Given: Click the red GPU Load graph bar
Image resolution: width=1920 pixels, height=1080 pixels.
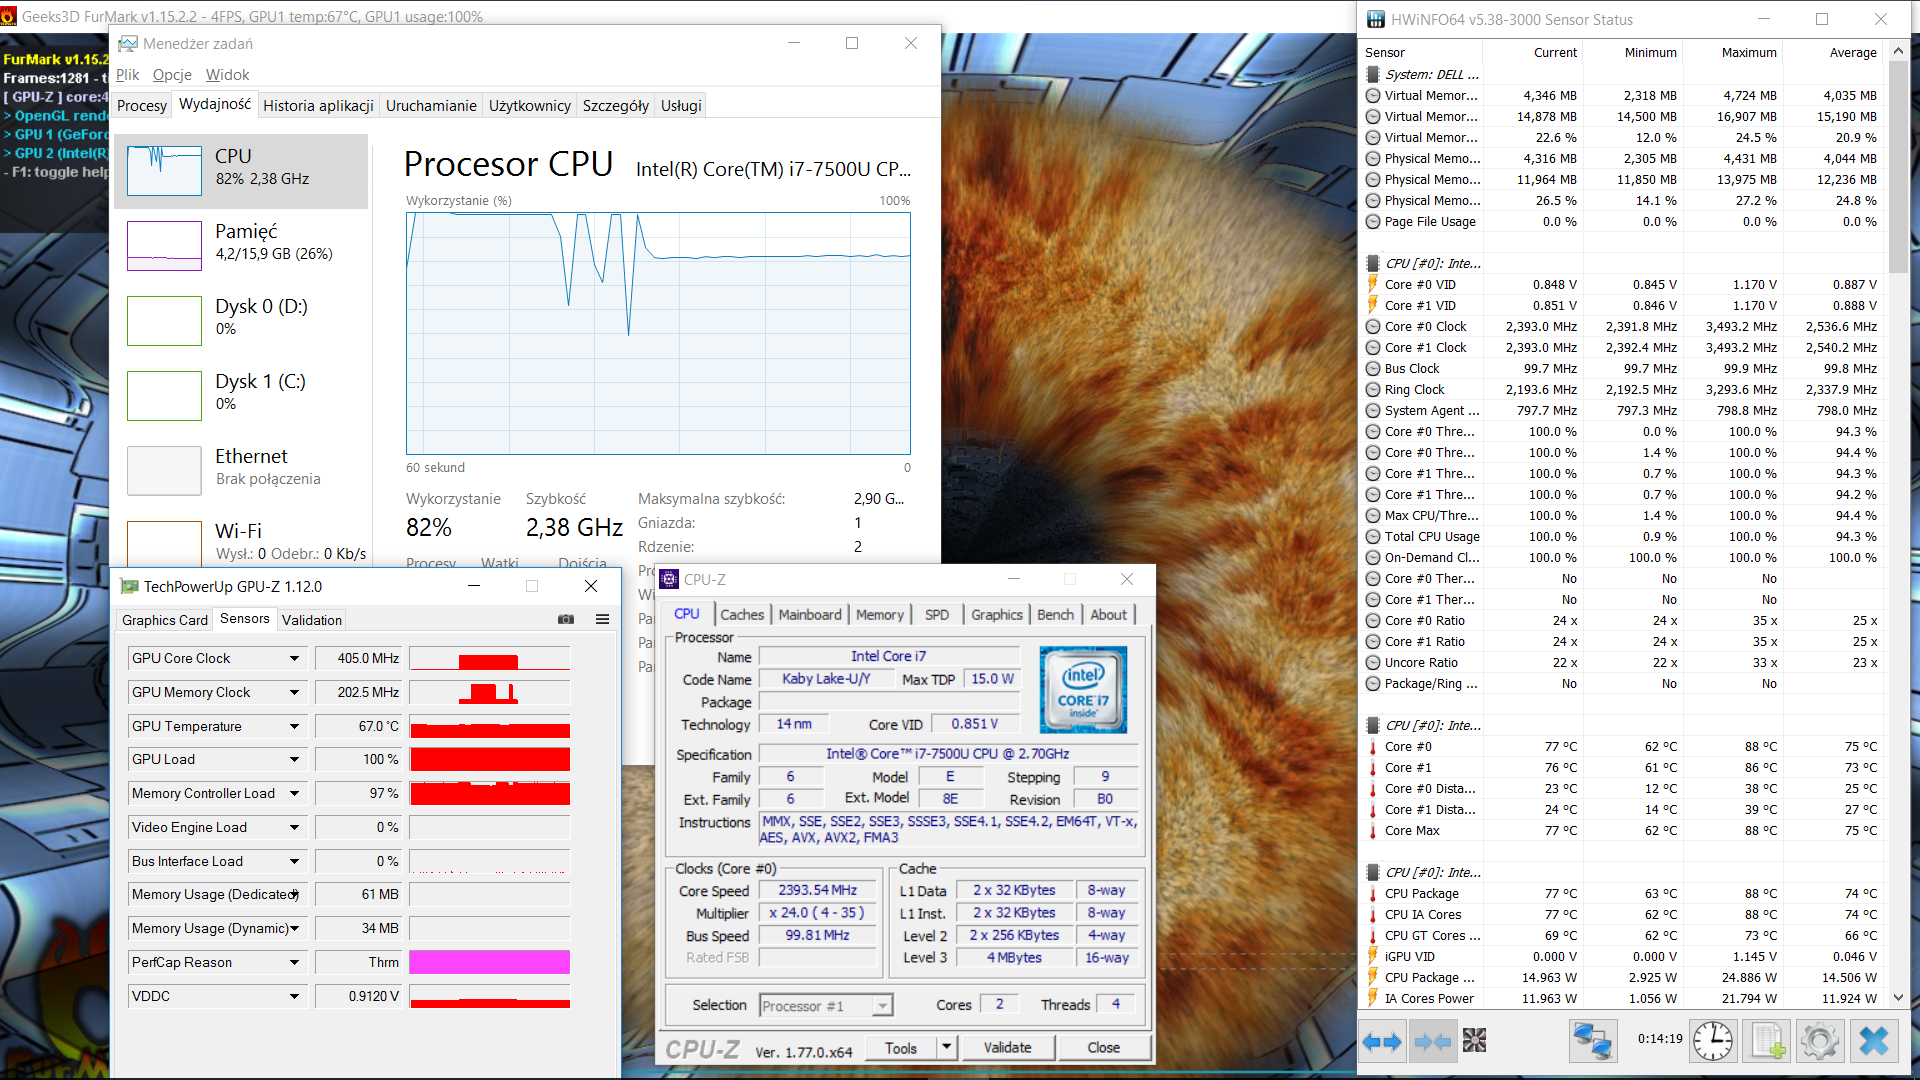Looking at the screenshot, I should (490, 760).
